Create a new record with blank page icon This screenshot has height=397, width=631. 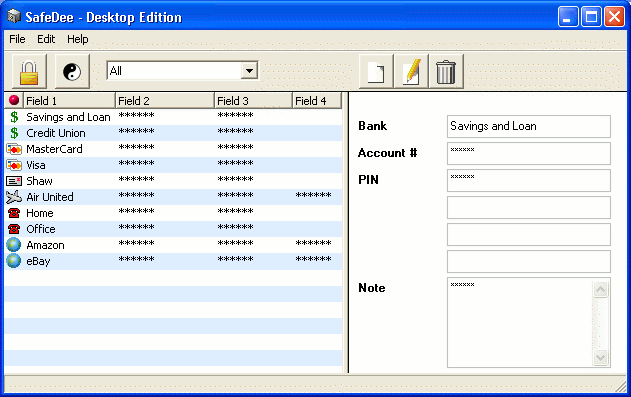click(376, 72)
